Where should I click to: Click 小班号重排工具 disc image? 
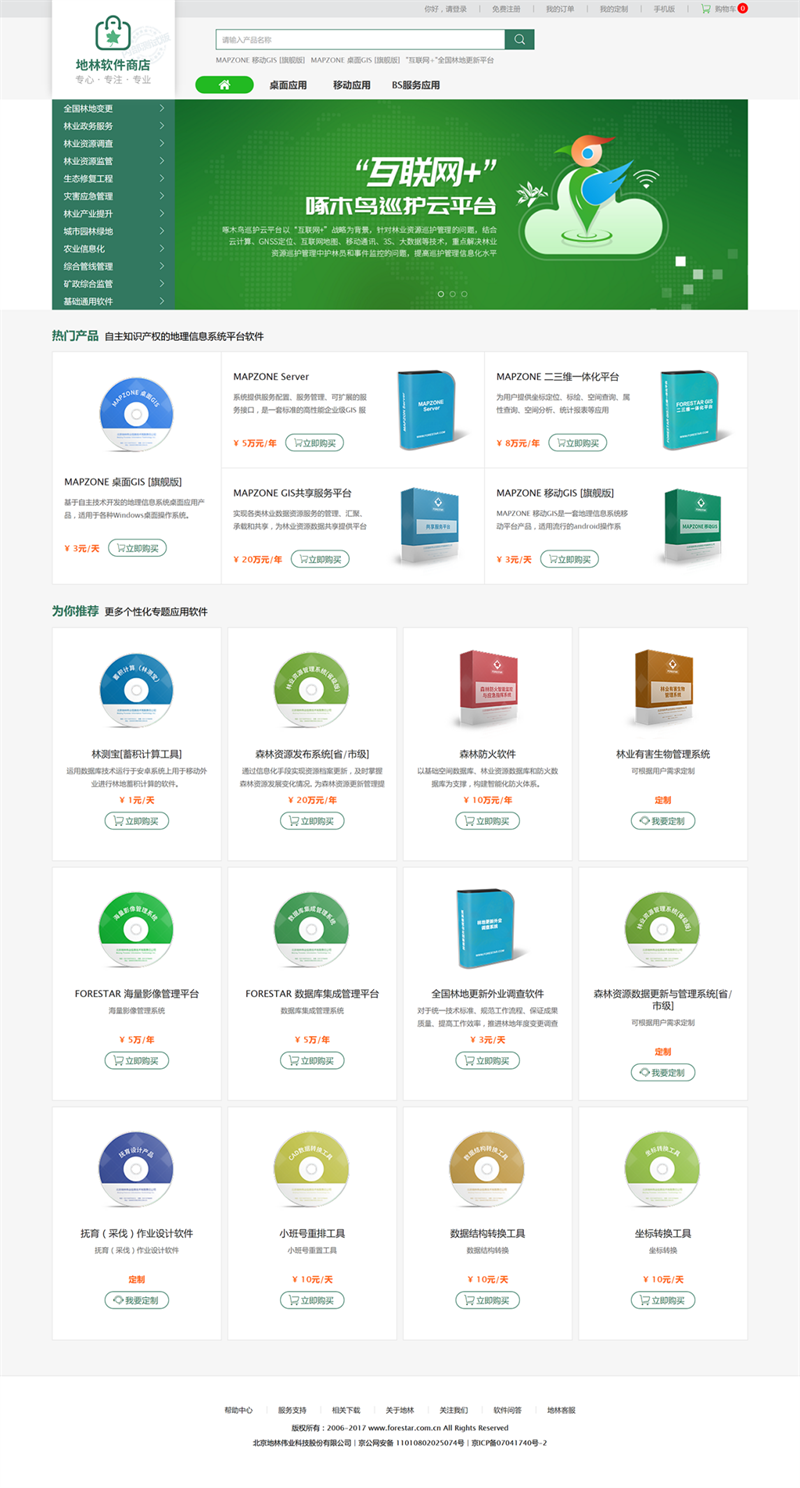click(312, 1170)
